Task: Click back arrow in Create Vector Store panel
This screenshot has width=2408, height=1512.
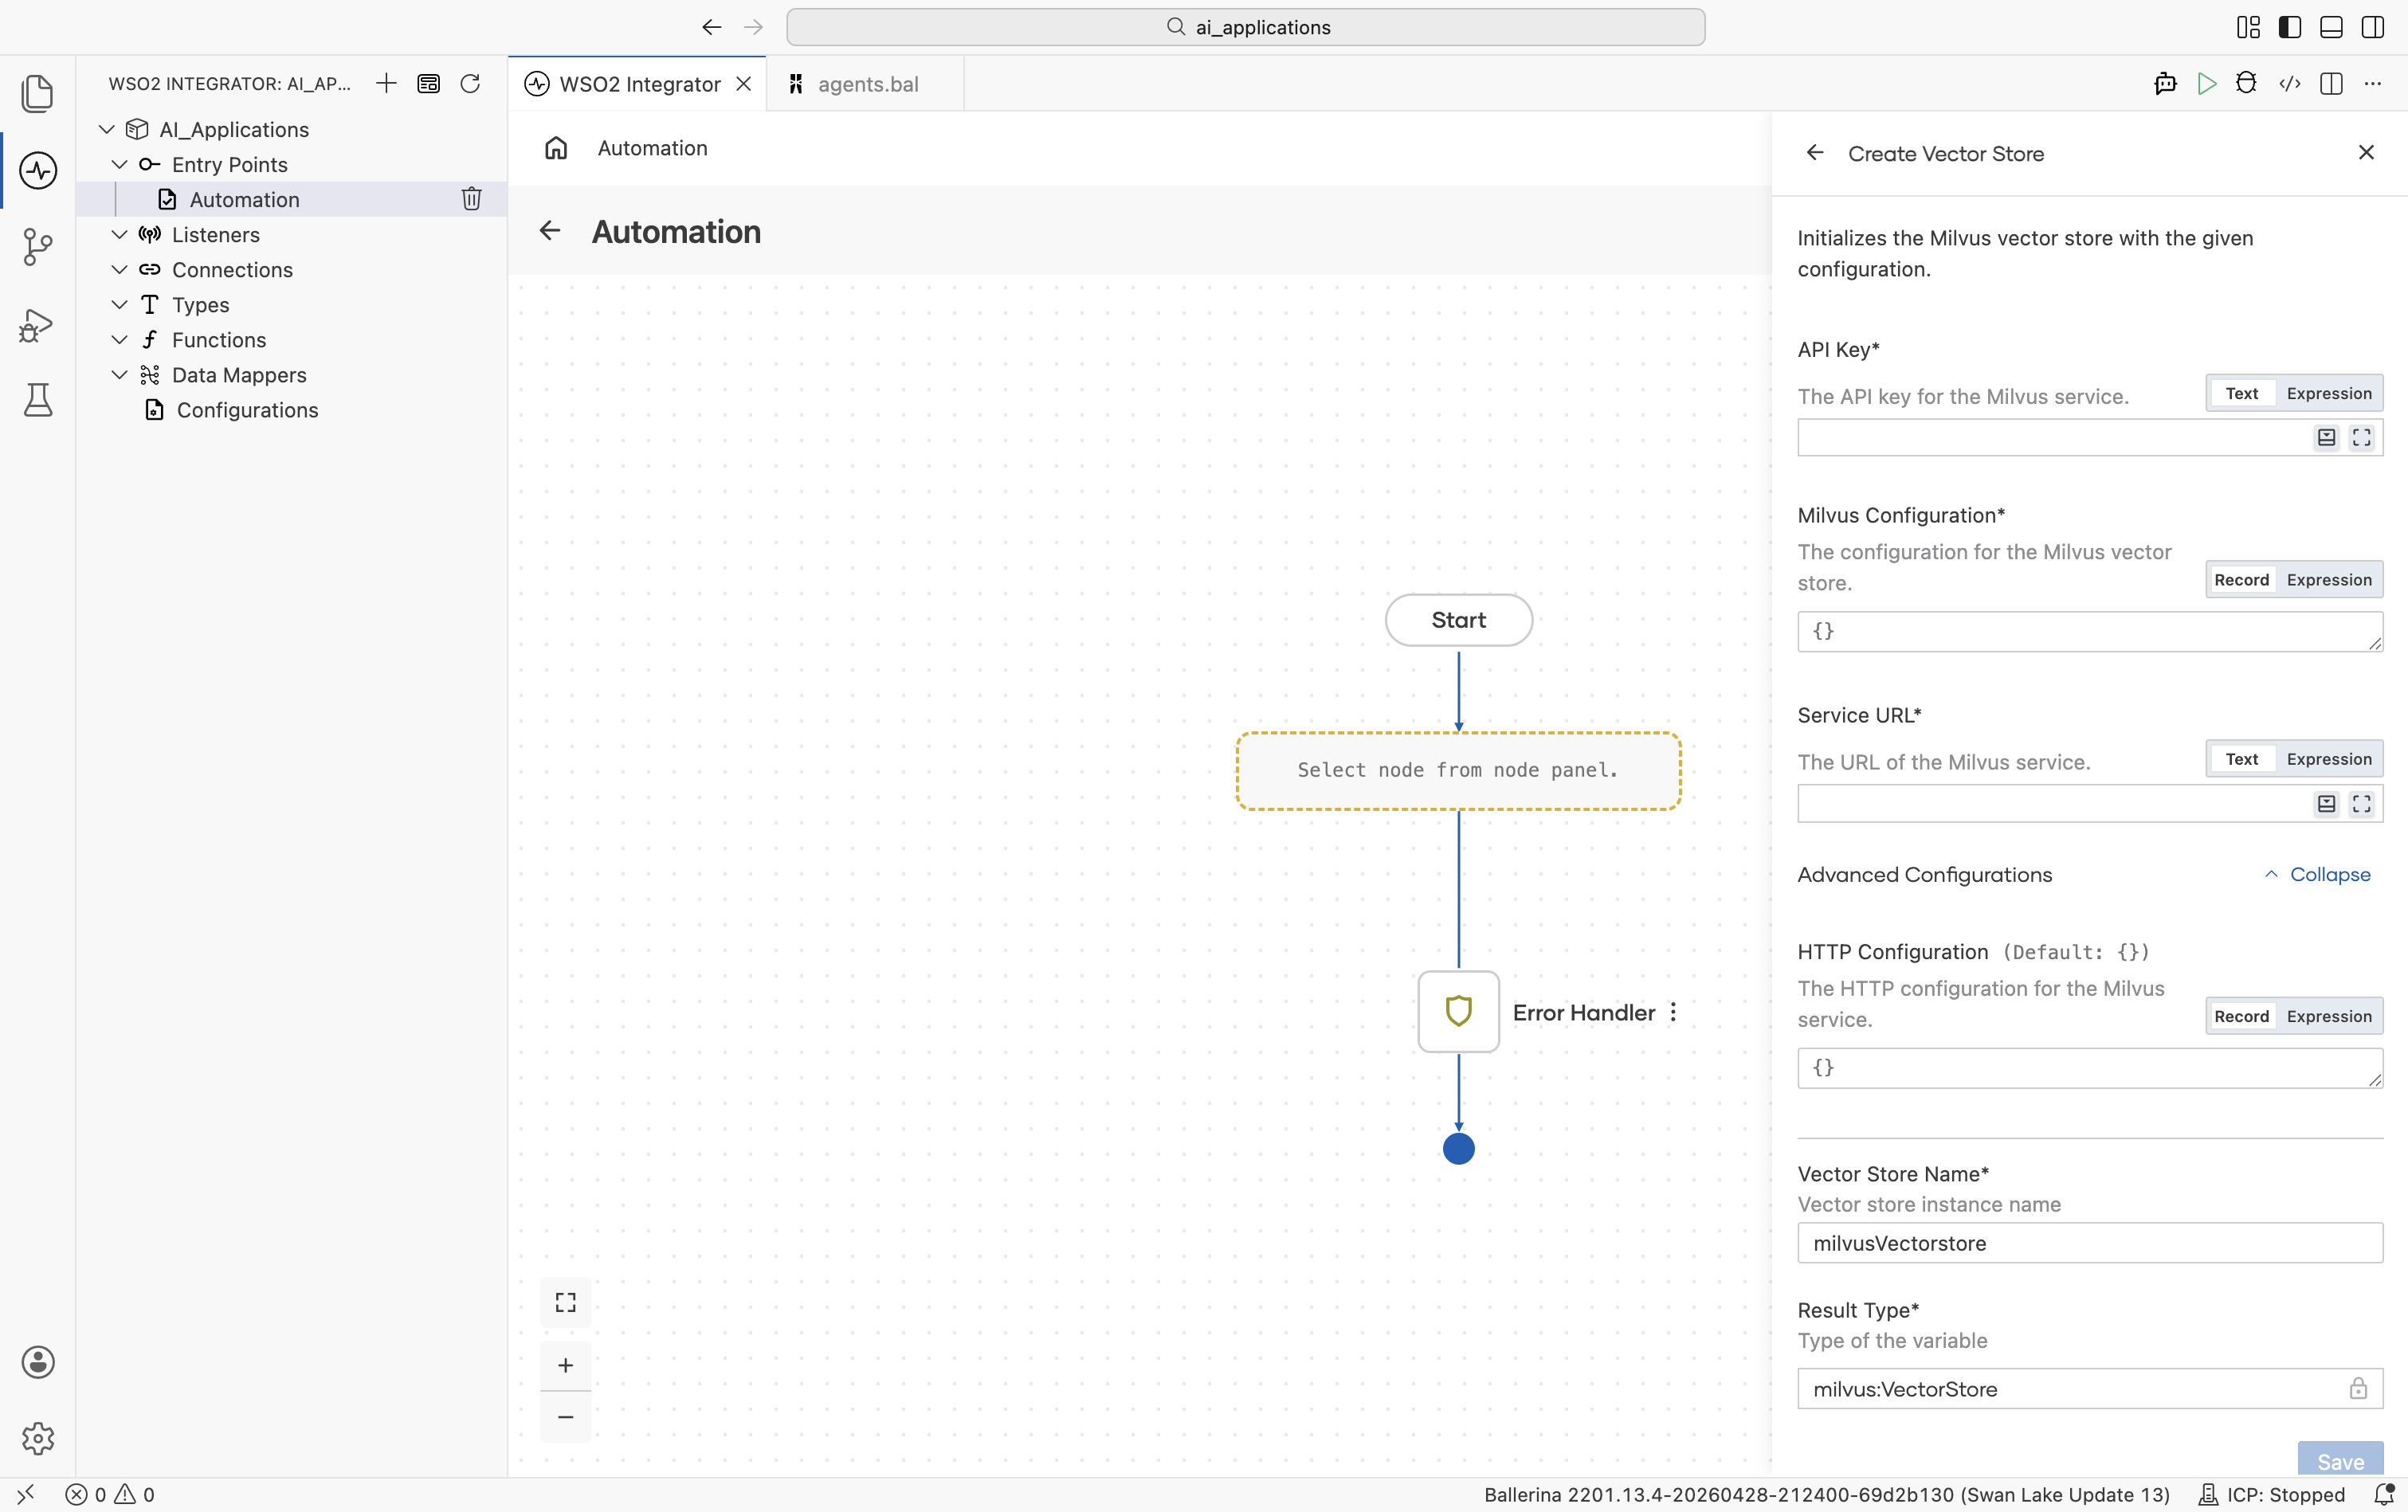Action: [x=1815, y=153]
